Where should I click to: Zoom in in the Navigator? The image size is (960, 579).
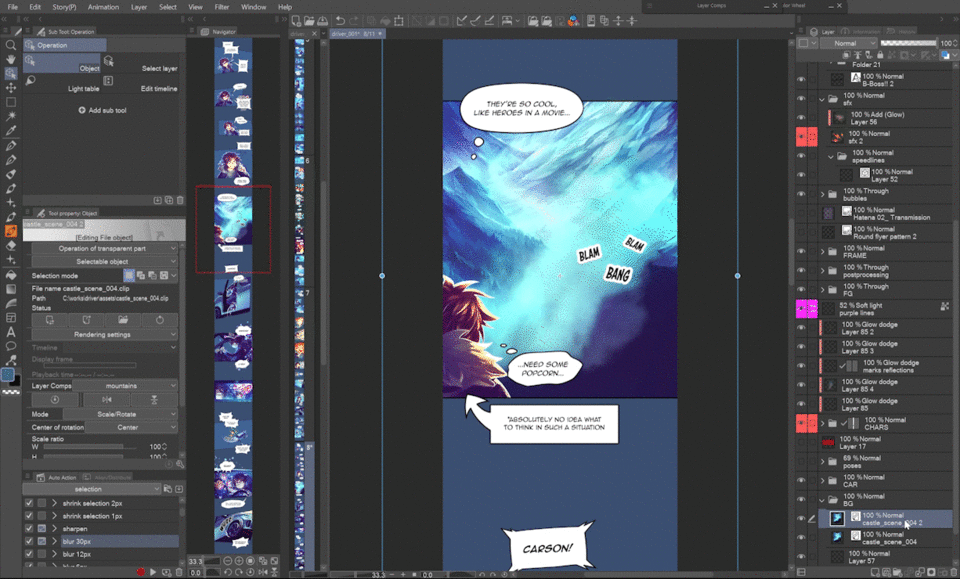(239, 561)
